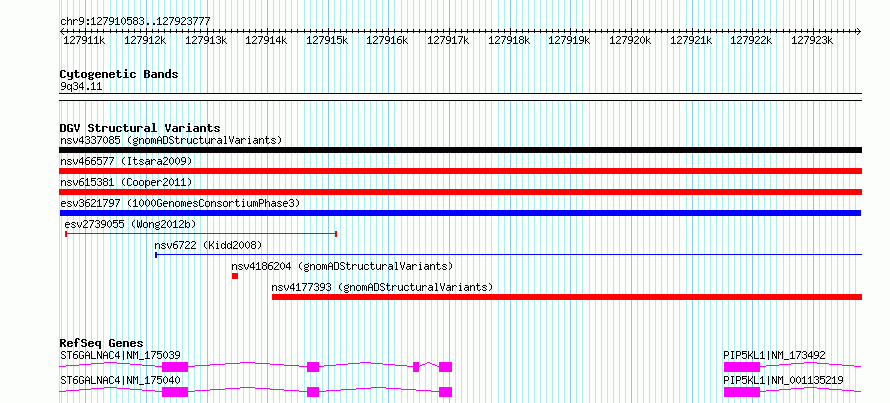Select the nsv6722 Kidd2008 thin blue line
Viewport: 890px width, 403px height.
tap(509, 255)
